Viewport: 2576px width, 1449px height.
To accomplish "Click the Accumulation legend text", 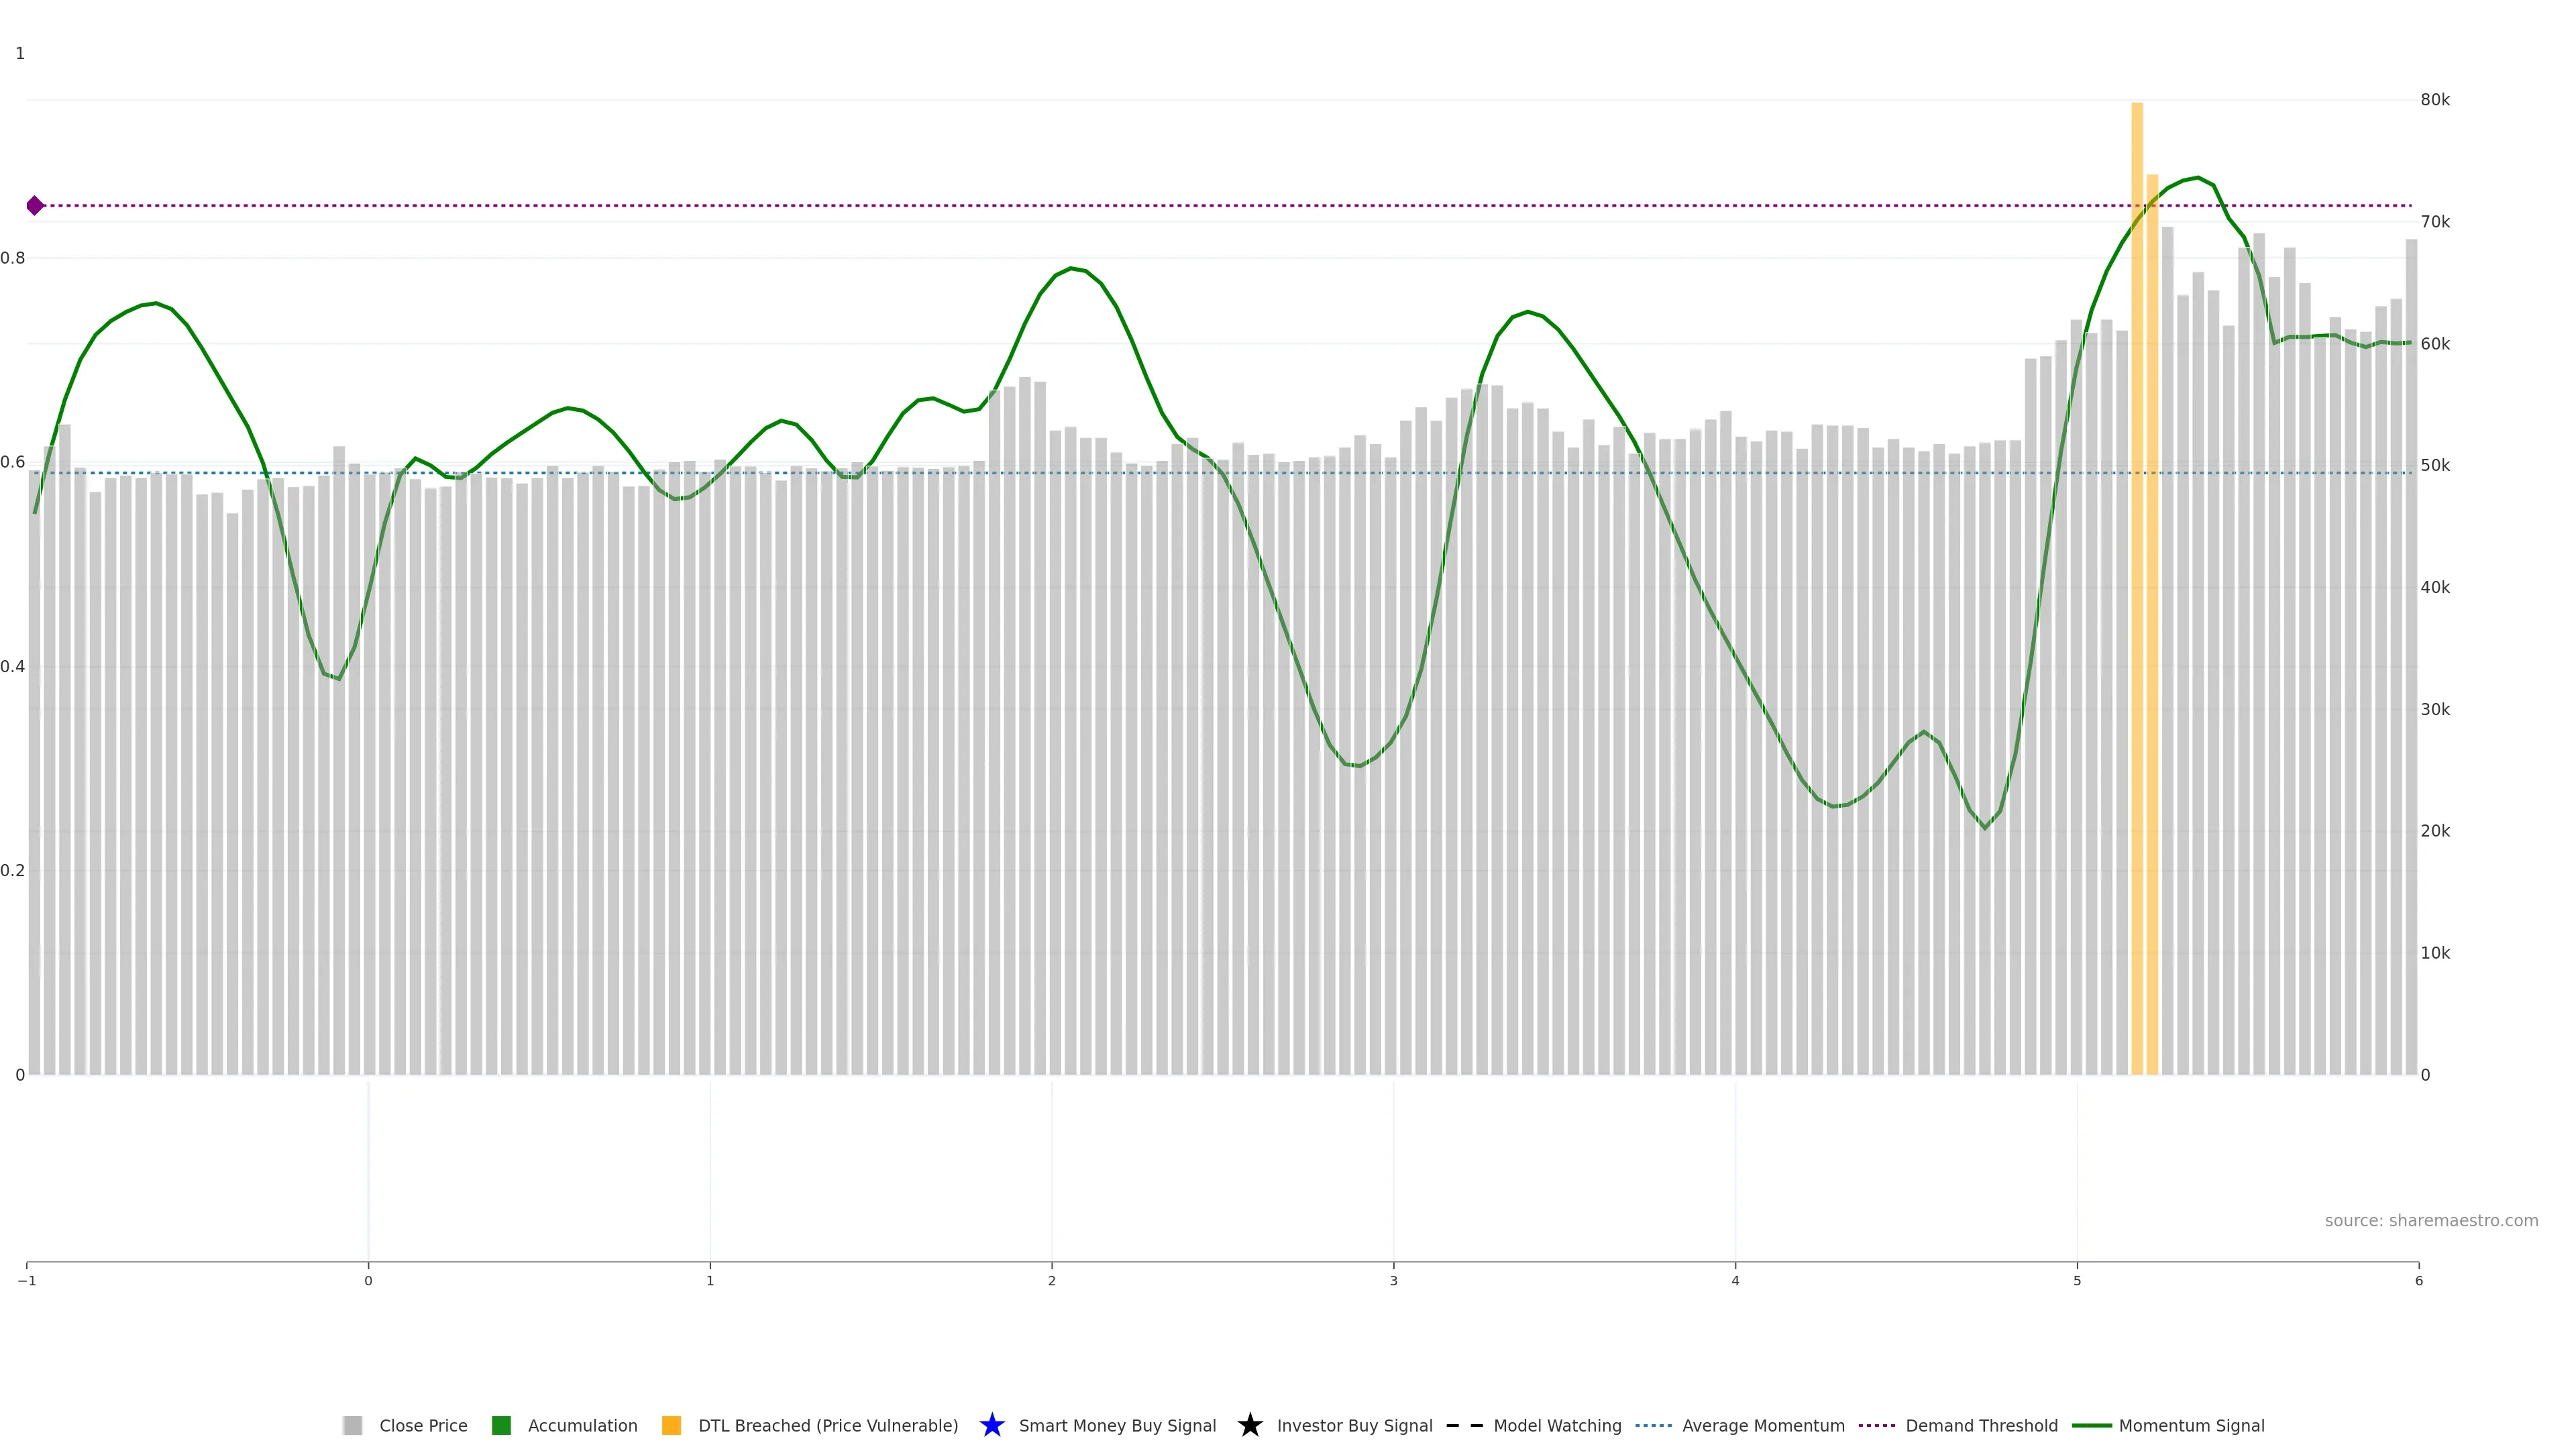I will 582,1425.
